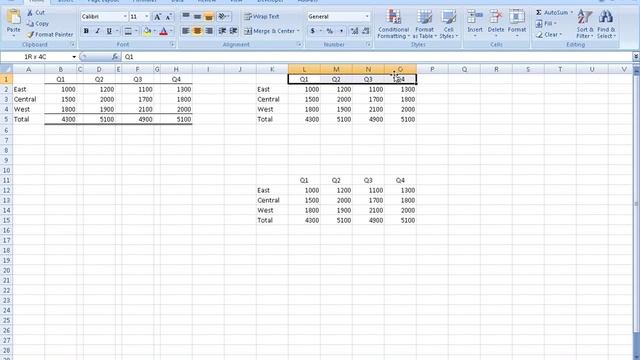Open the Calibri font name dropdown
This screenshot has width=640, height=360.
(x=125, y=17)
